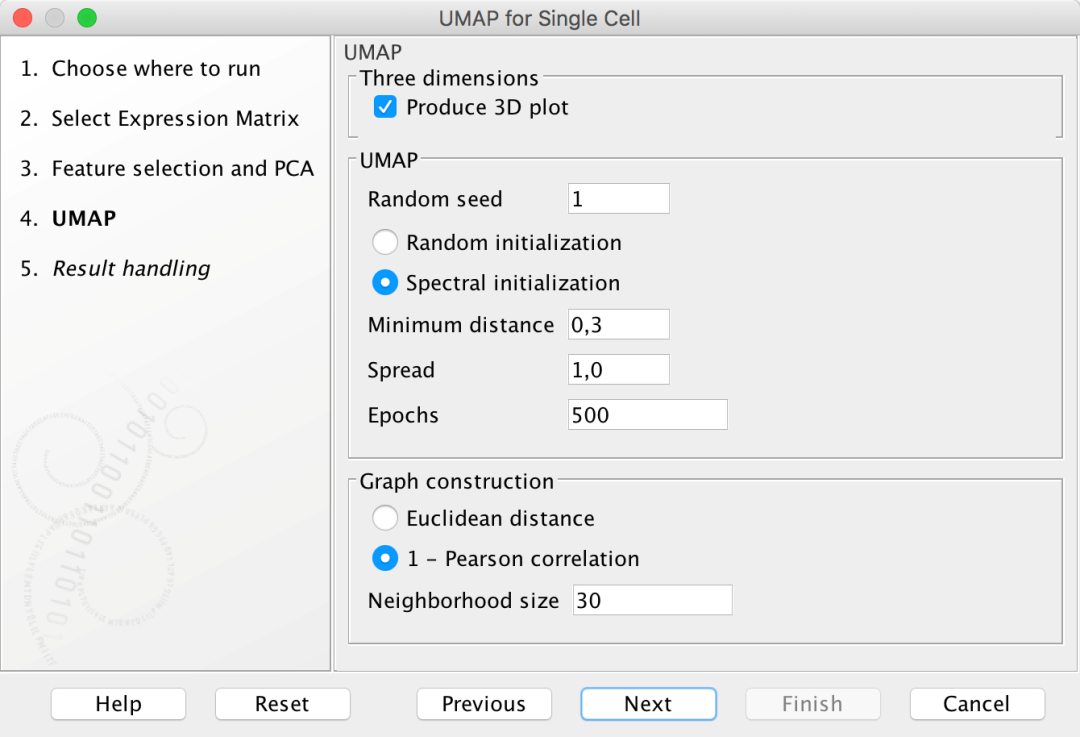
Task: Click the Epochs input field
Action: click(x=647, y=415)
